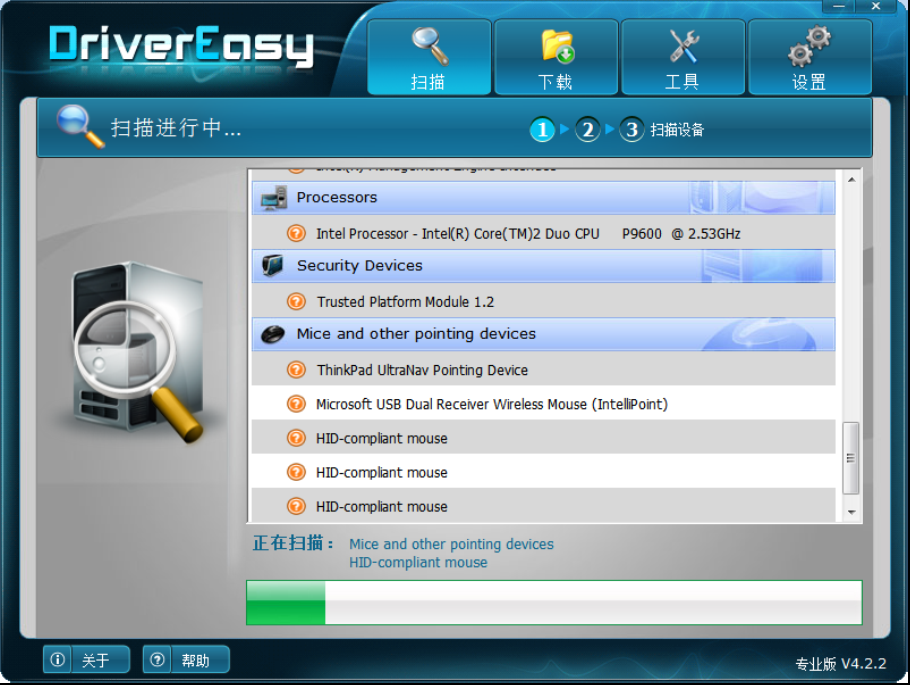910x685 pixels.
Task: Click the question mark icon on 帮助 button
Action: tap(157, 659)
